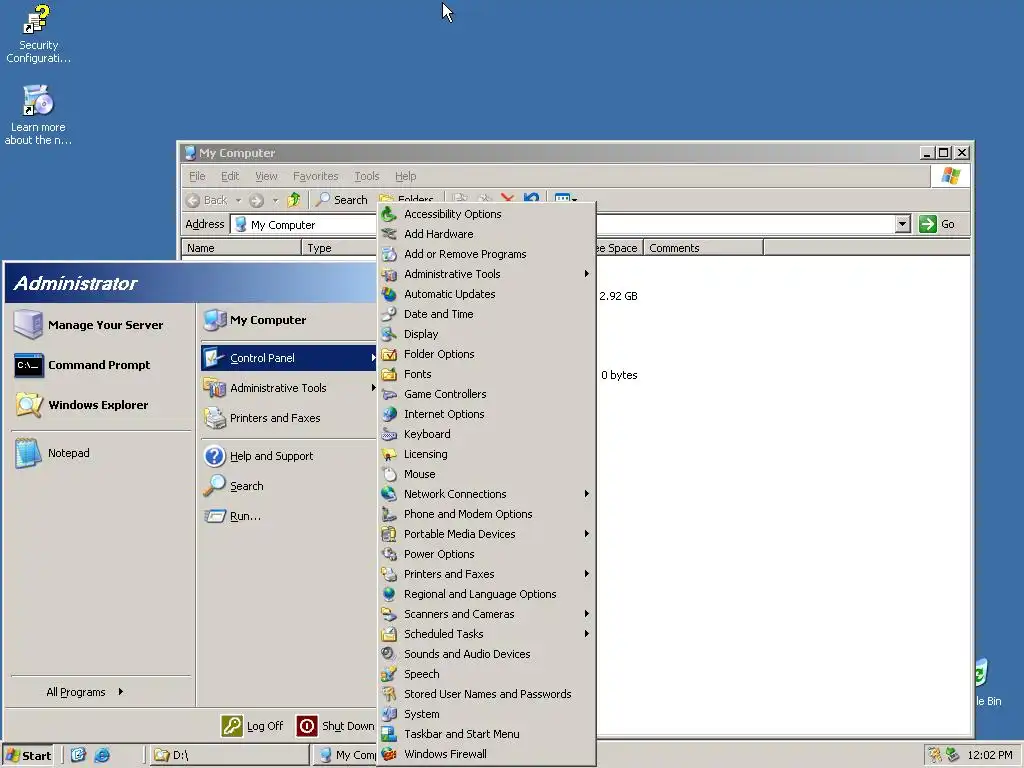Open the D:\ taskbar button
The width and height of the screenshot is (1024, 768).
coord(229,756)
